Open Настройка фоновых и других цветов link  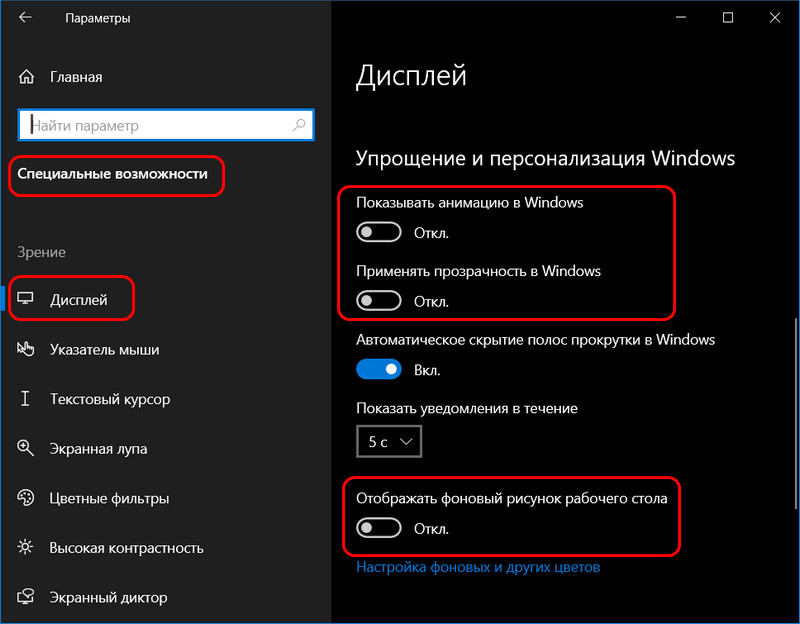click(x=478, y=567)
